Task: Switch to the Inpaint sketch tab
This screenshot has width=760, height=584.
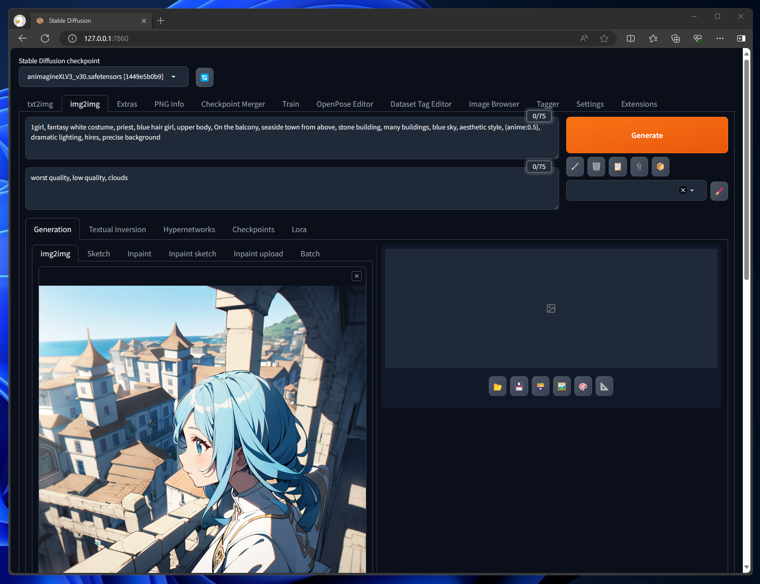Action: click(x=192, y=254)
